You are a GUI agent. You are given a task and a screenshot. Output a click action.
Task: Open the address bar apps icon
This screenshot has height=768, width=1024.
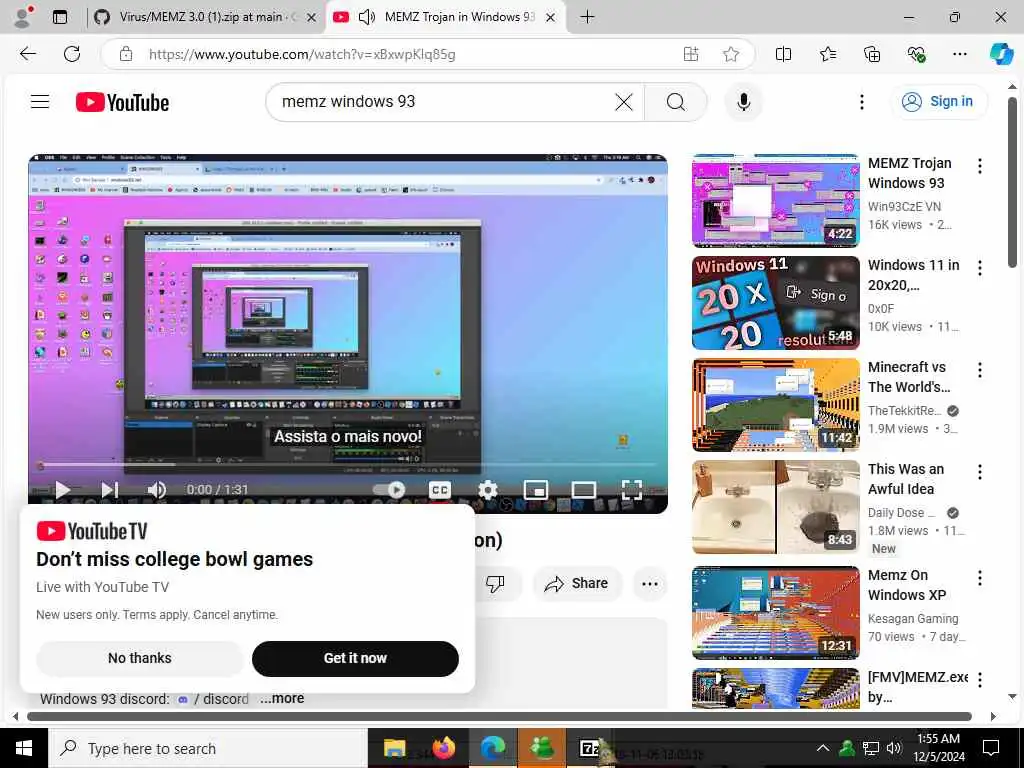pyautogui.click(x=691, y=54)
